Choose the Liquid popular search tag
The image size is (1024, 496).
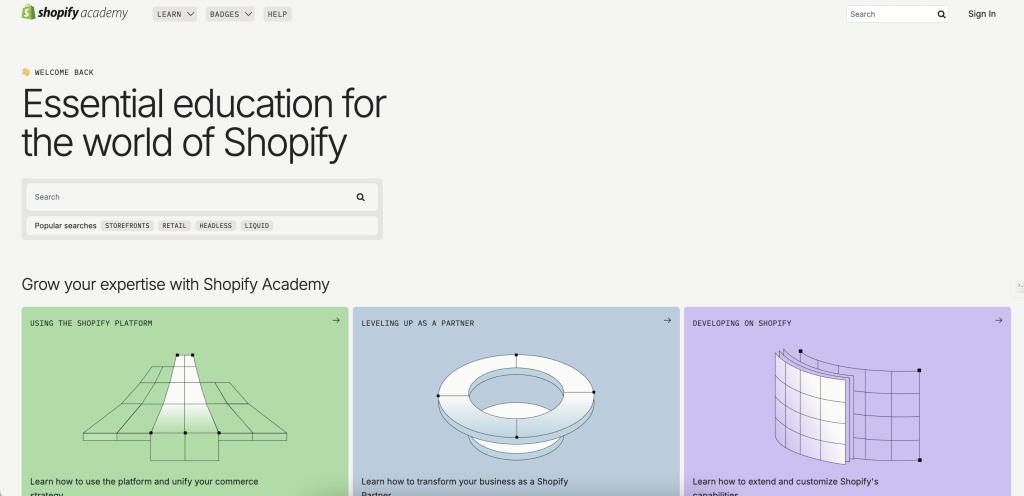point(257,226)
